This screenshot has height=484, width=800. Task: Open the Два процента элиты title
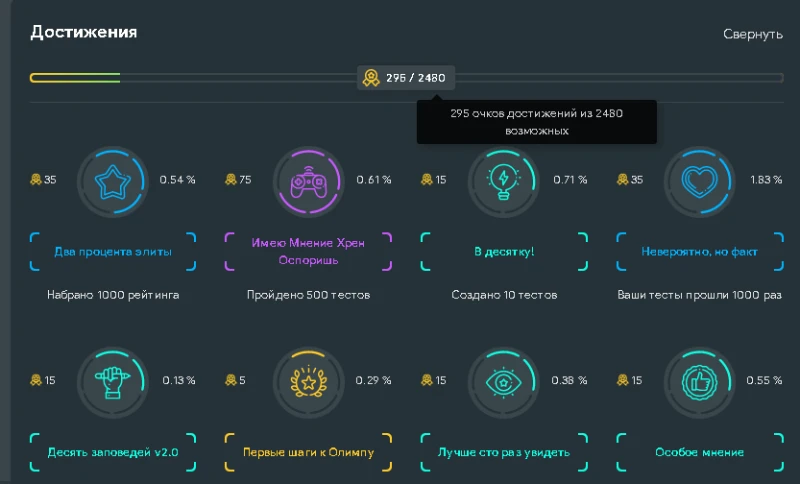coord(113,252)
